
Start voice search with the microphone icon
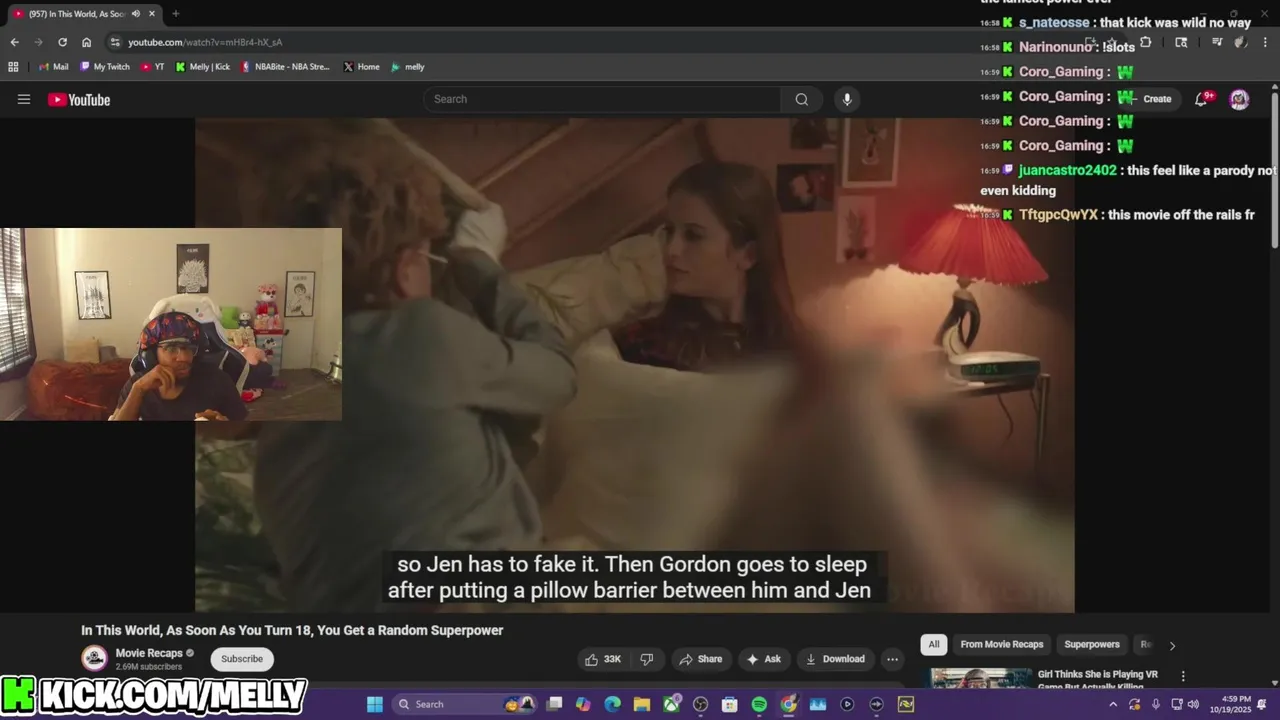847,99
